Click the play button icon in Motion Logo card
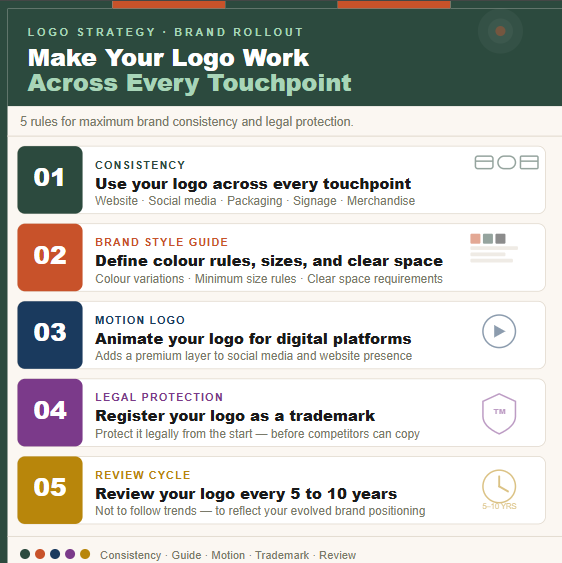 click(x=499, y=331)
